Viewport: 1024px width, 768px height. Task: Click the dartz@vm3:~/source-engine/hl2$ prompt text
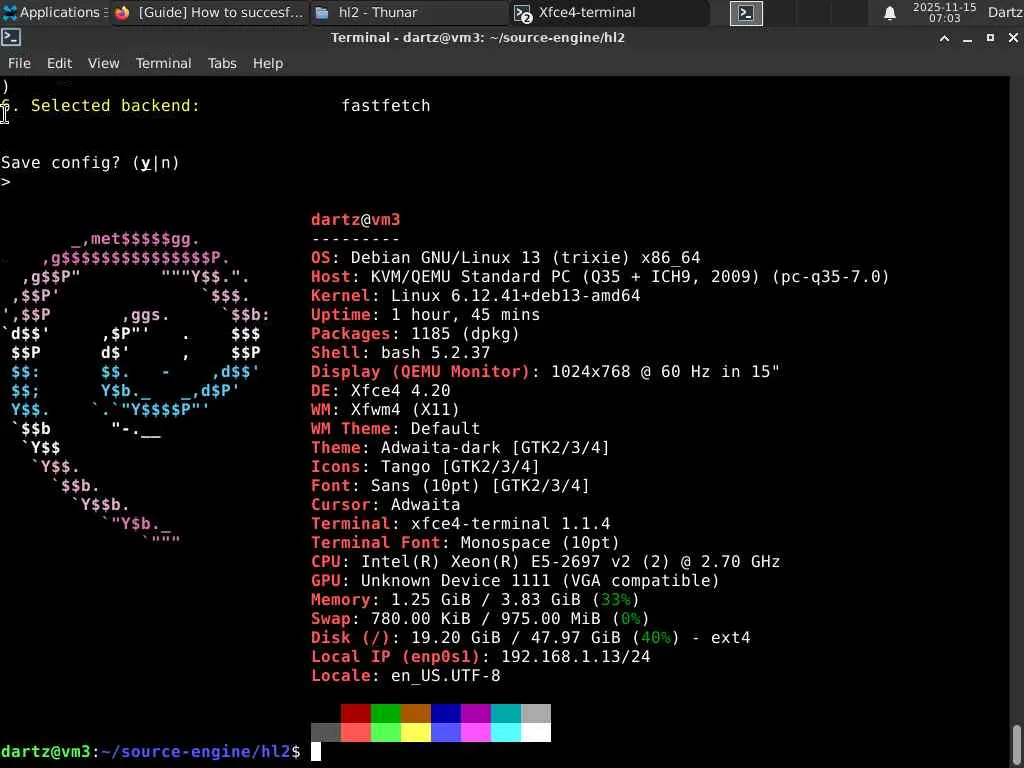(150, 752)
